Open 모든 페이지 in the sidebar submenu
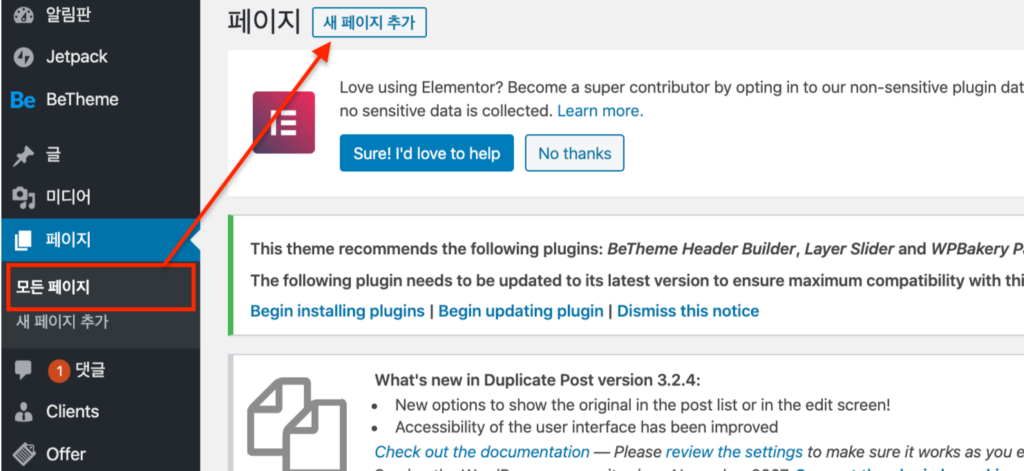Viewport: 1024px width, 471px height. pyautogui.click(x=53, y=287)
